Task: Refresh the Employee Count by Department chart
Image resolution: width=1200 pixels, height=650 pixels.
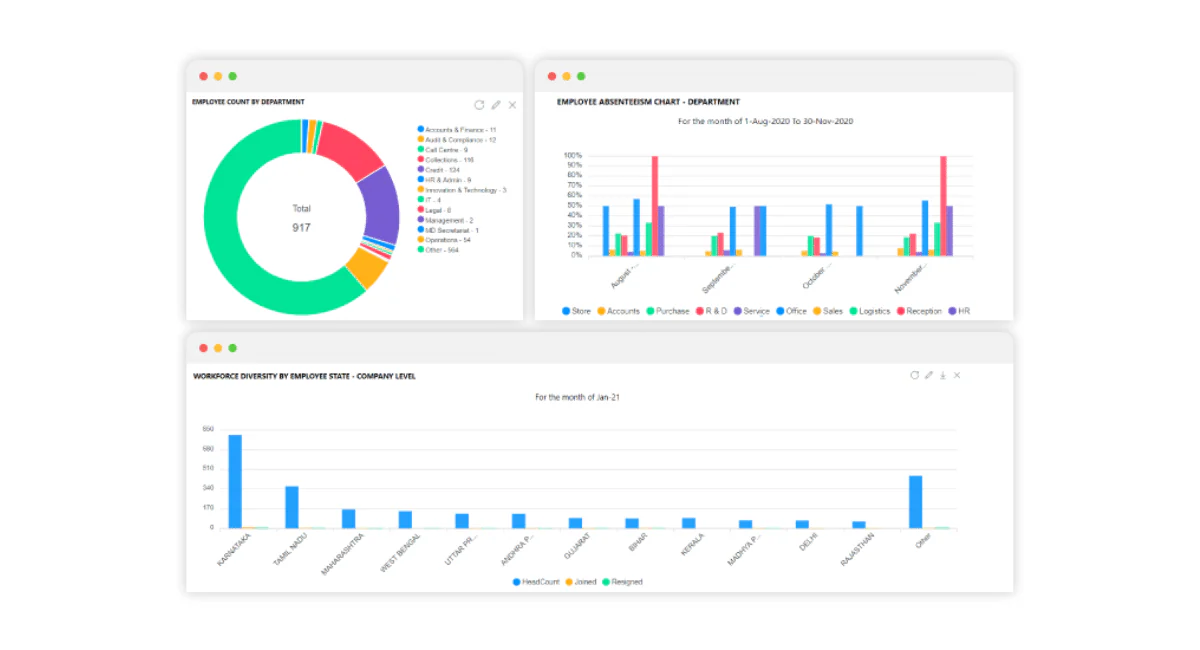Action: (479, 104)
